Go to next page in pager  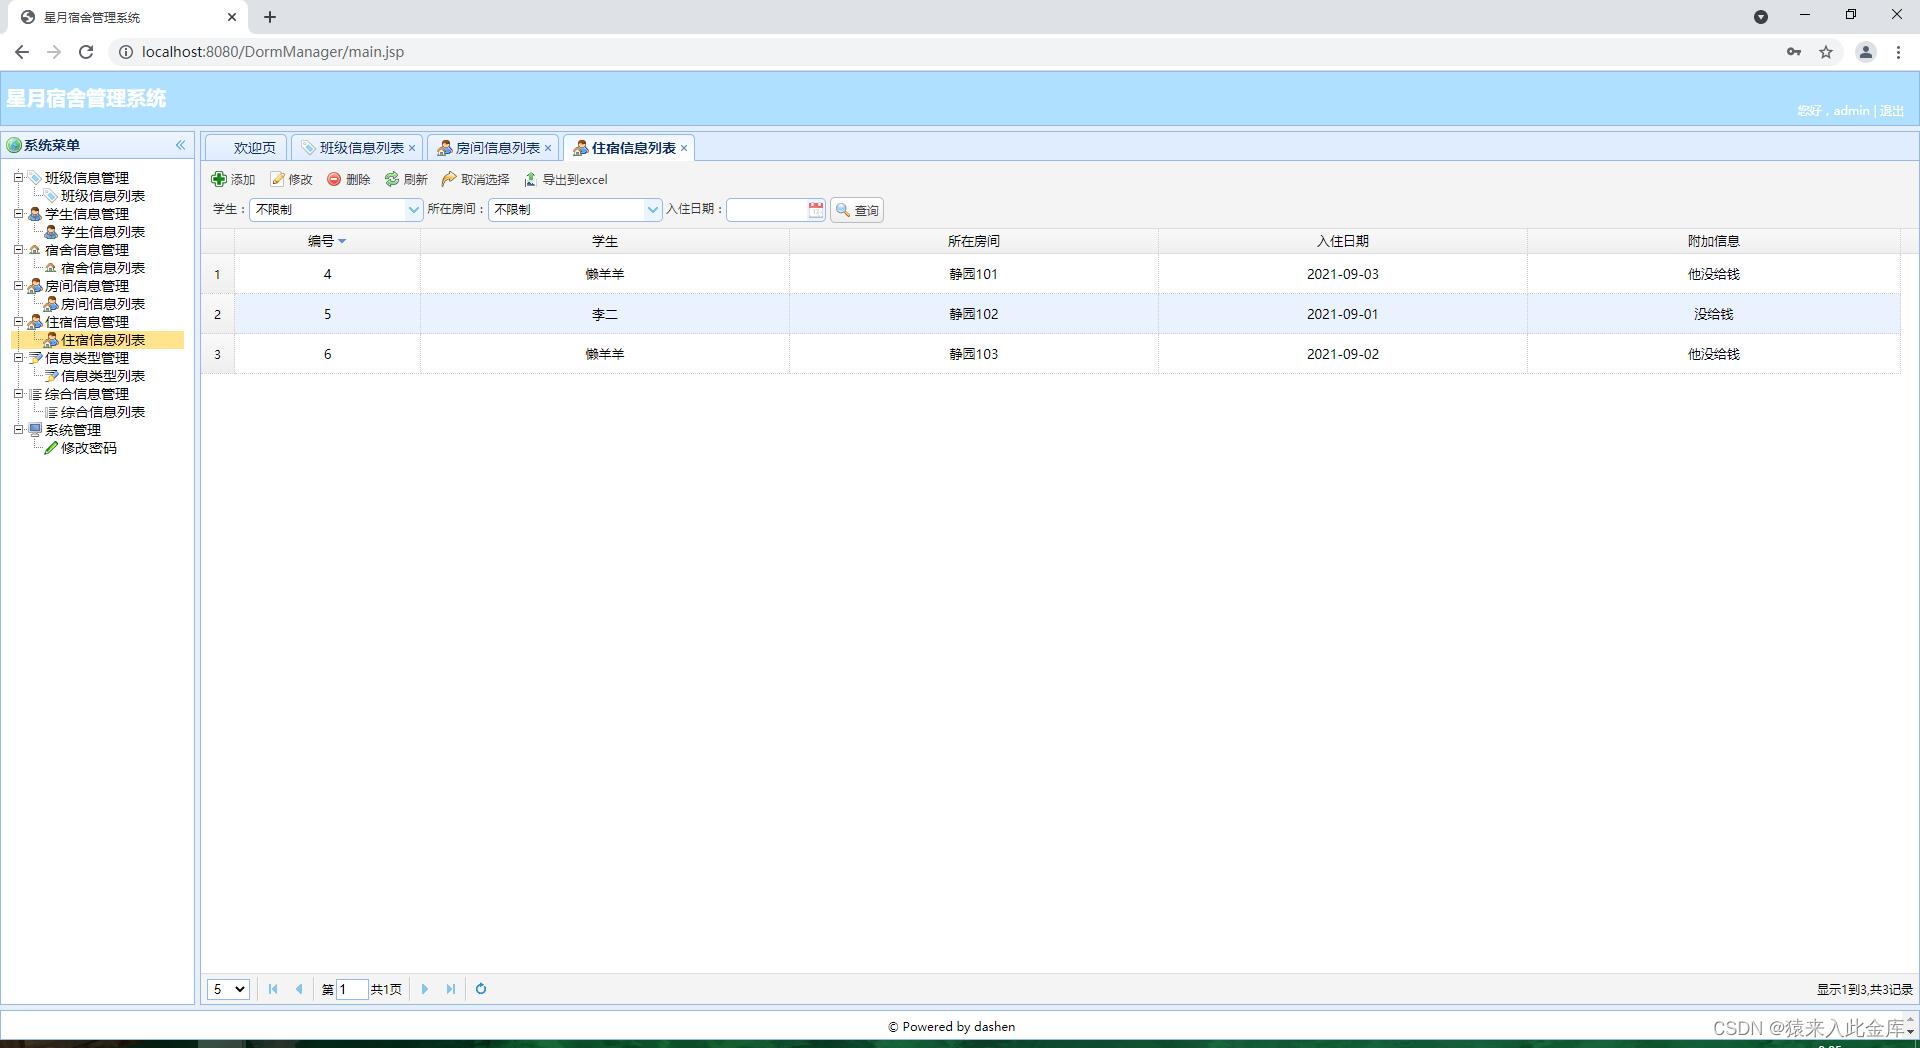click(x=425, y=989)
